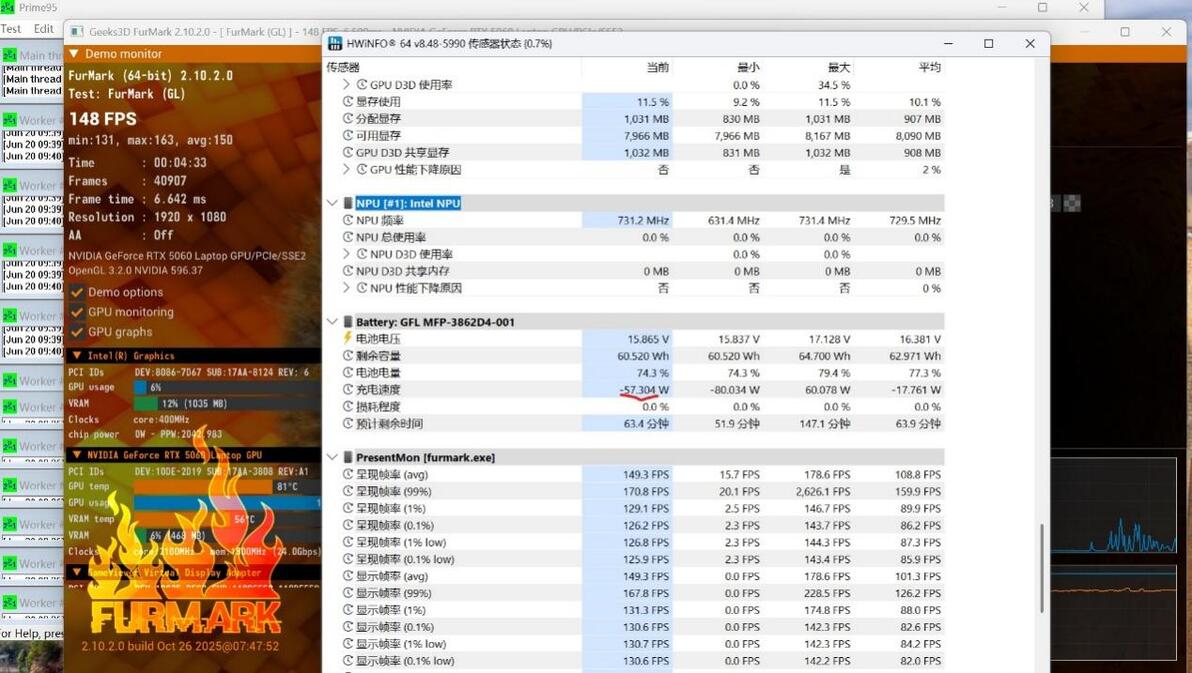Expand the GPU D3D 使用率 row
This screenshot has width=1192, height=673.
coord(347,84)
